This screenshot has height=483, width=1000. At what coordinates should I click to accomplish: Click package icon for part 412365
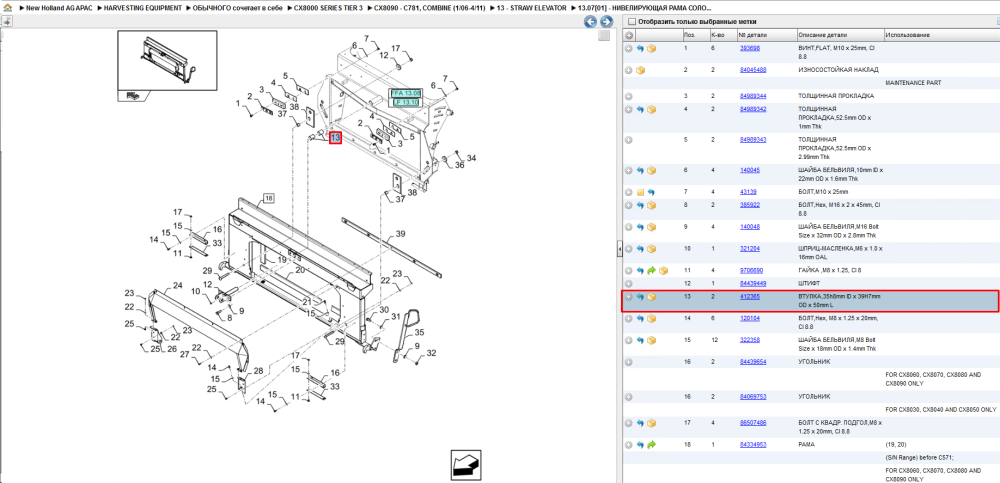(652, 297)
